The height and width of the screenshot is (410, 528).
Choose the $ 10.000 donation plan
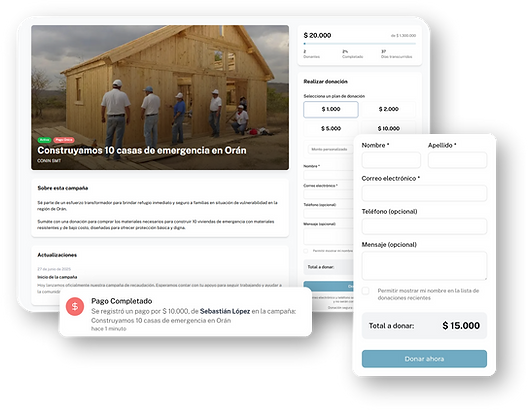pos(389,129)
